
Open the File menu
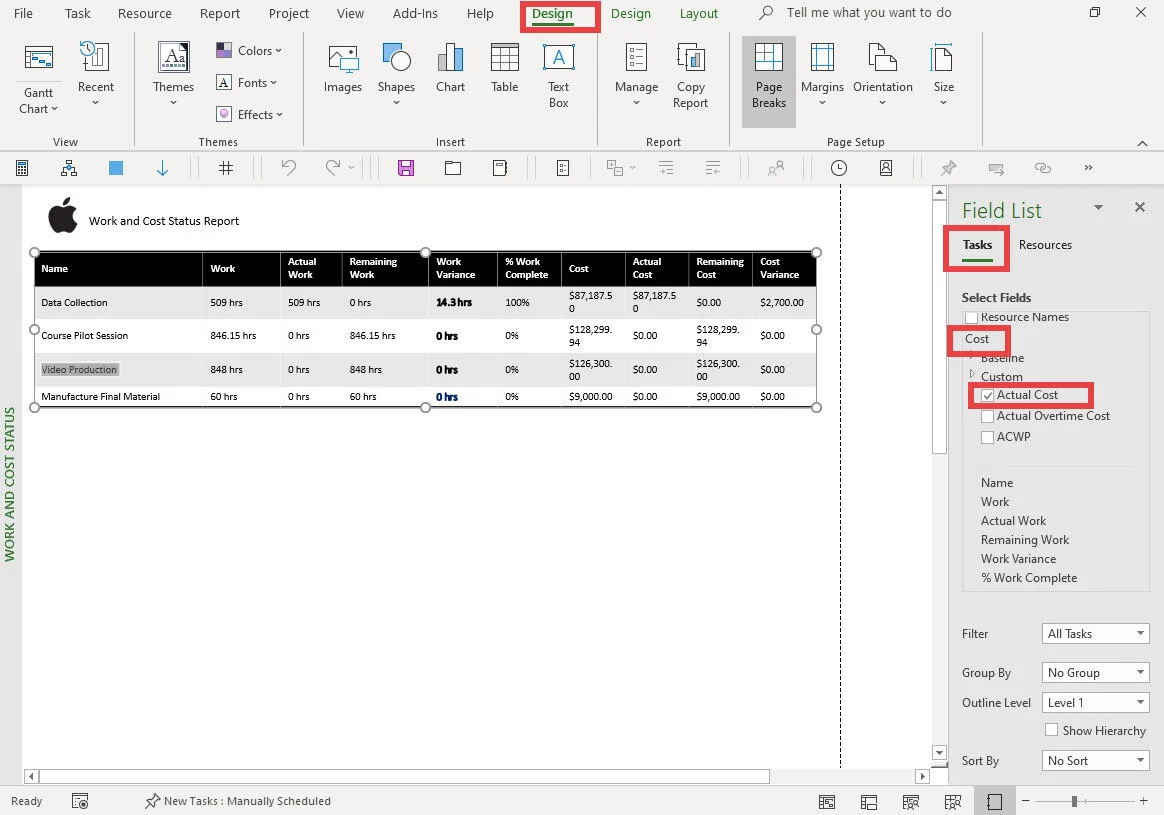pos(23,13)
